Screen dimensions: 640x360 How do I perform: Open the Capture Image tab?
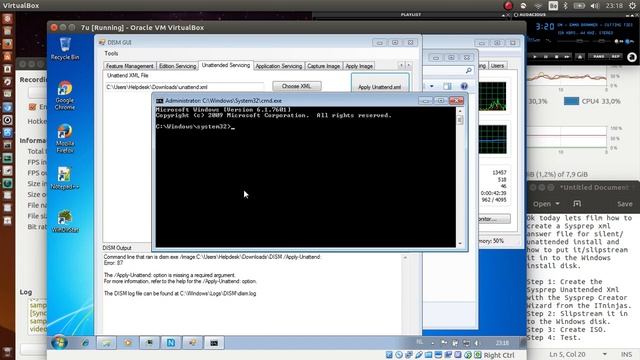coord(324,66)
